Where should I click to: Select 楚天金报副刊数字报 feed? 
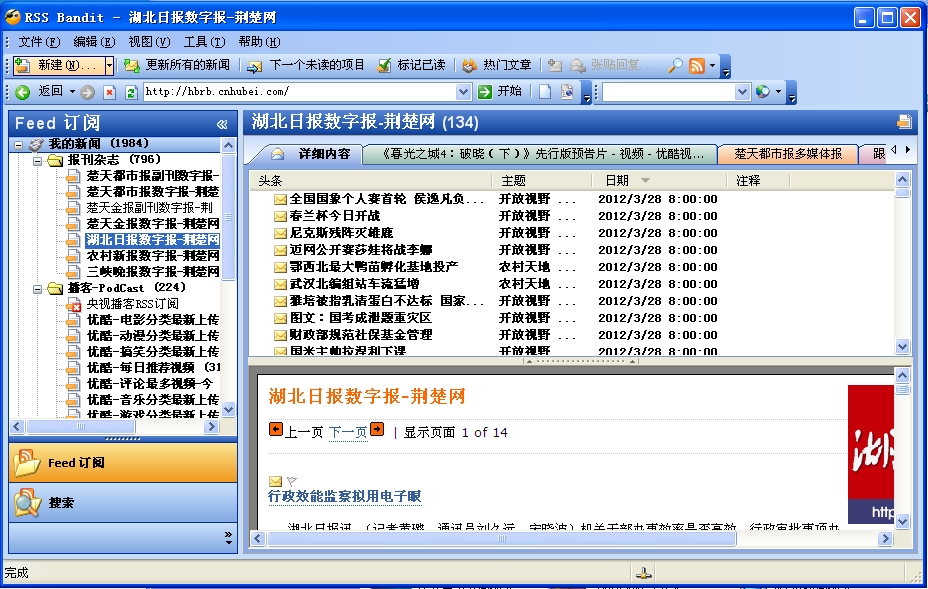(x=149, y=208)
